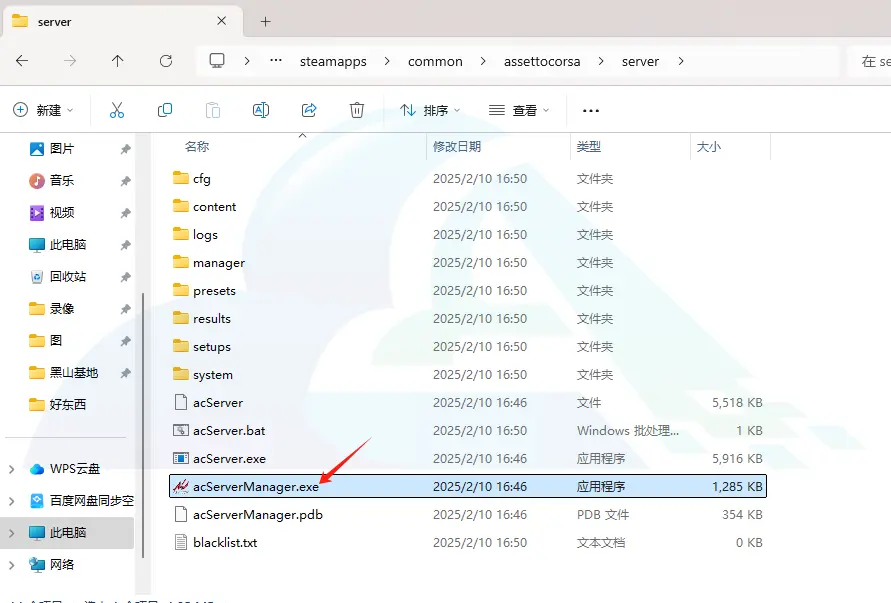
Task: Click the Forward navigation arrow
Action: pyautogui.click(x=70, y=61)
